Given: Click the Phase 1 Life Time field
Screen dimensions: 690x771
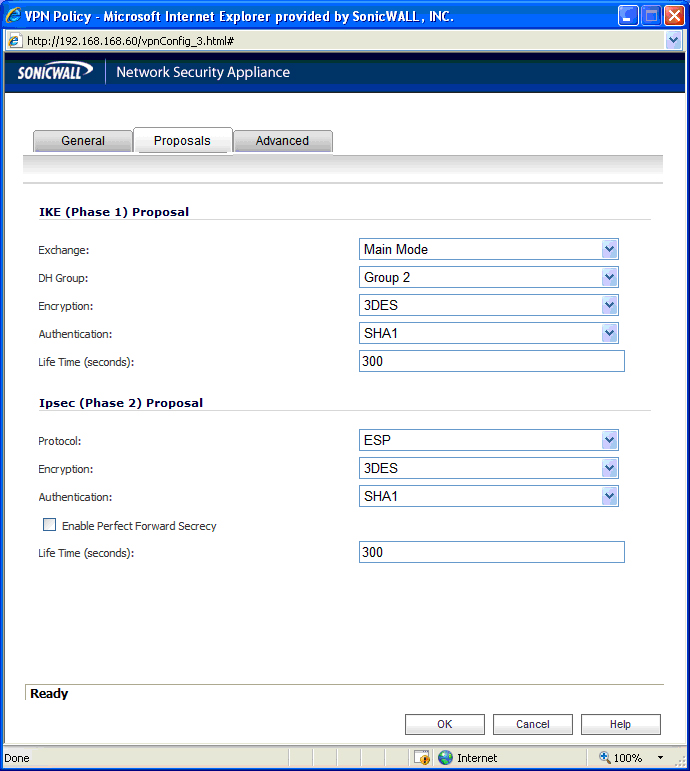Looking at the screenshot, I should pyautogui.click(x=492, y=361).
